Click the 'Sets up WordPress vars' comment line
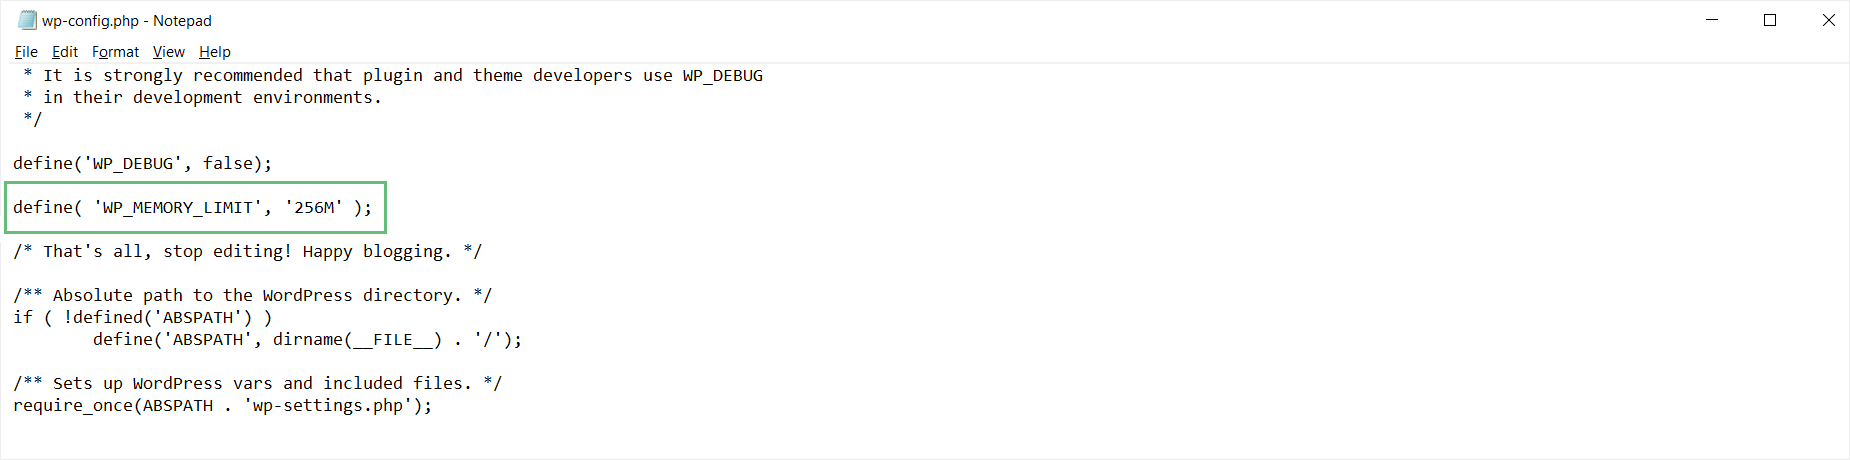The image size is (1850, 460). tap(257, 383)
